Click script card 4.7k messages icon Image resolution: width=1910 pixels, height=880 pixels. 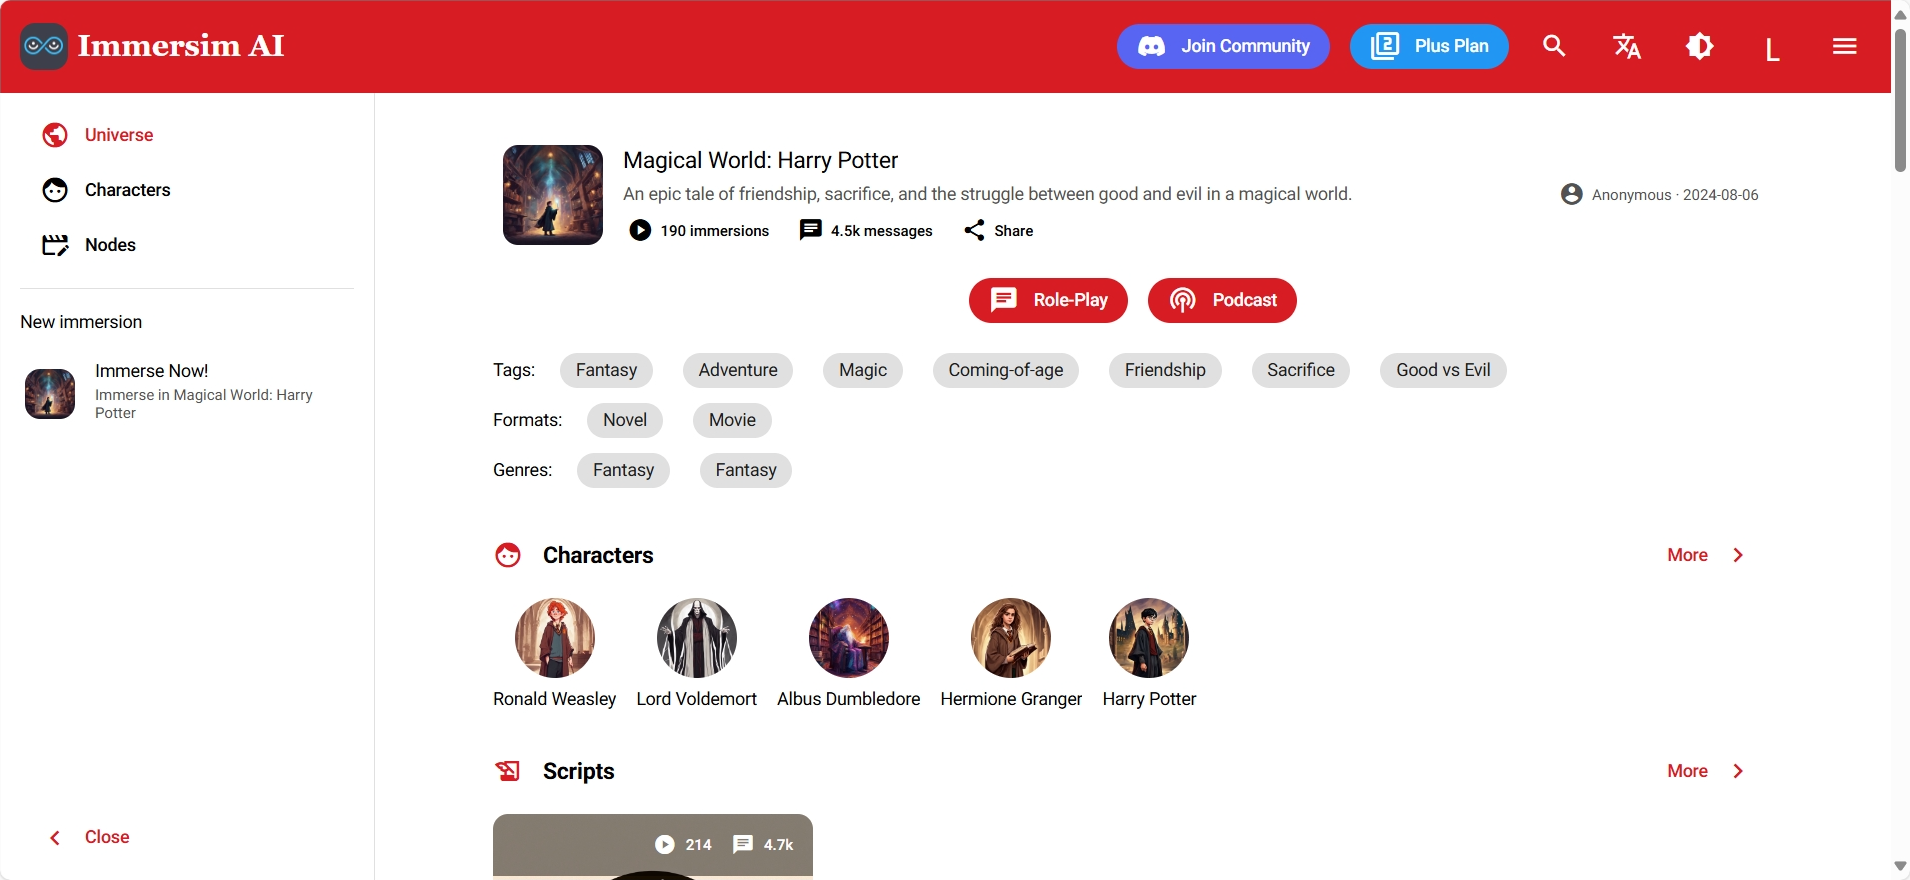[x=743, y=845]
